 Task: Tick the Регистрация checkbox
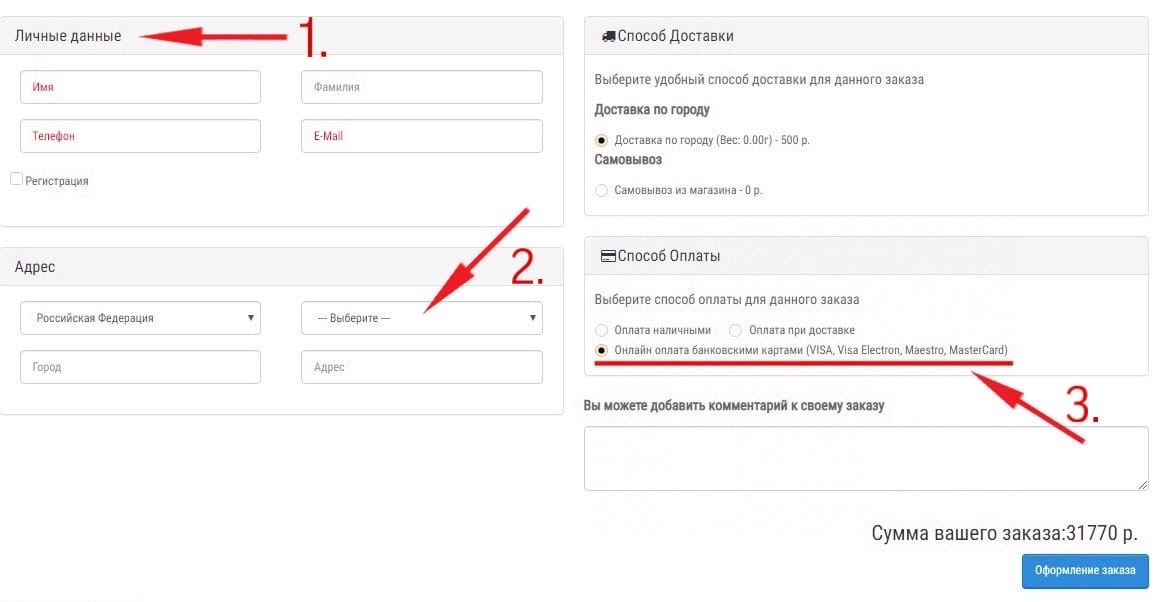point(16,179)
